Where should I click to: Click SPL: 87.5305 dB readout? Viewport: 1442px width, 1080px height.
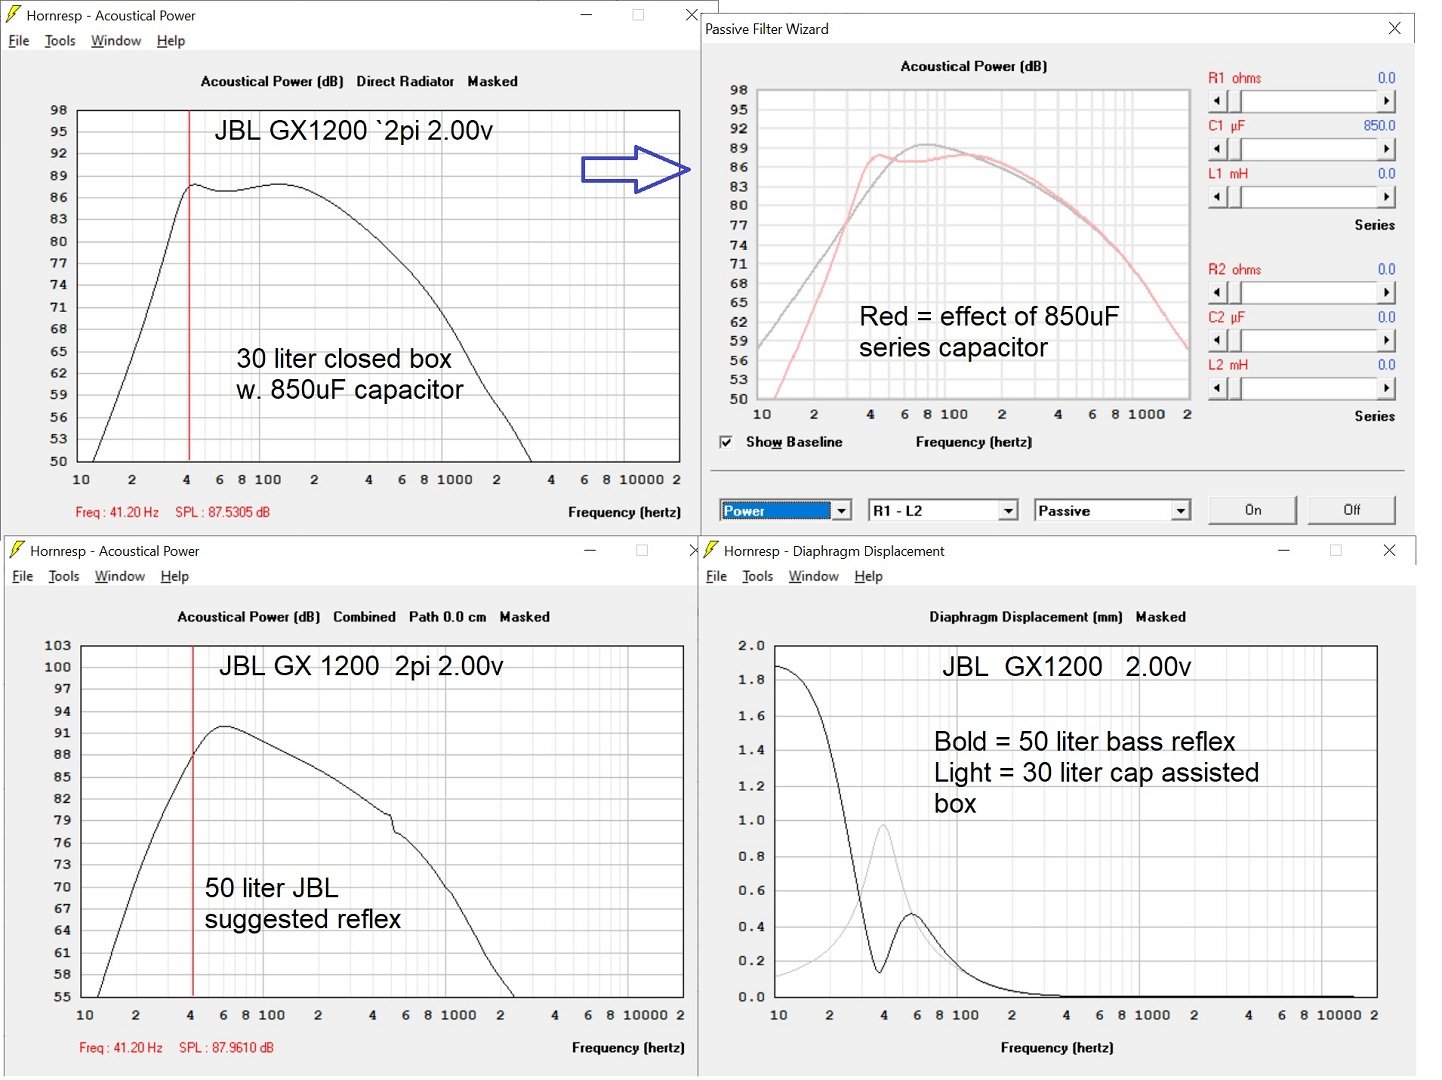(x=222, y=512)
